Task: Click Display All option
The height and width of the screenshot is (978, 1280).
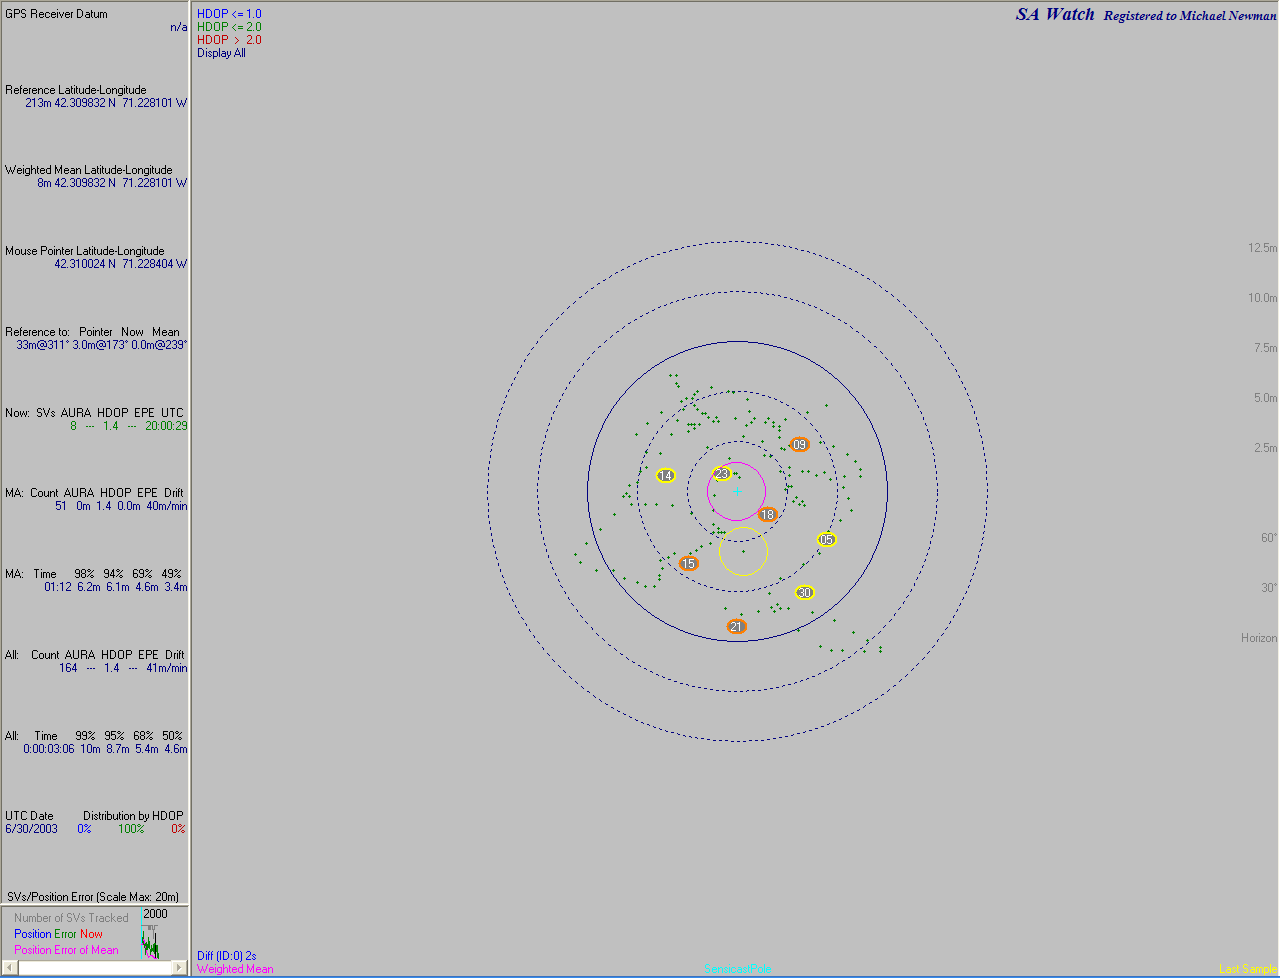Action: click(x=221, y=53)
